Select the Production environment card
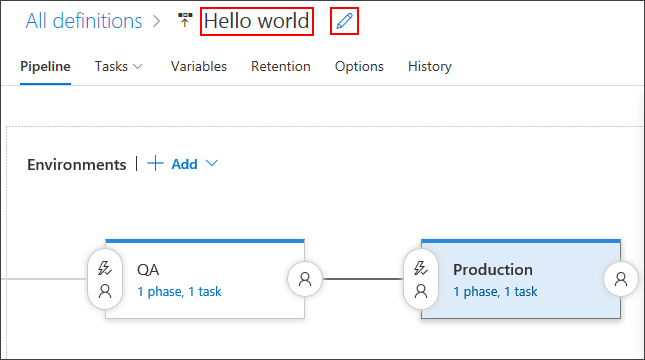The width and height of the screenshot is (645, 360). click(521, 279)
